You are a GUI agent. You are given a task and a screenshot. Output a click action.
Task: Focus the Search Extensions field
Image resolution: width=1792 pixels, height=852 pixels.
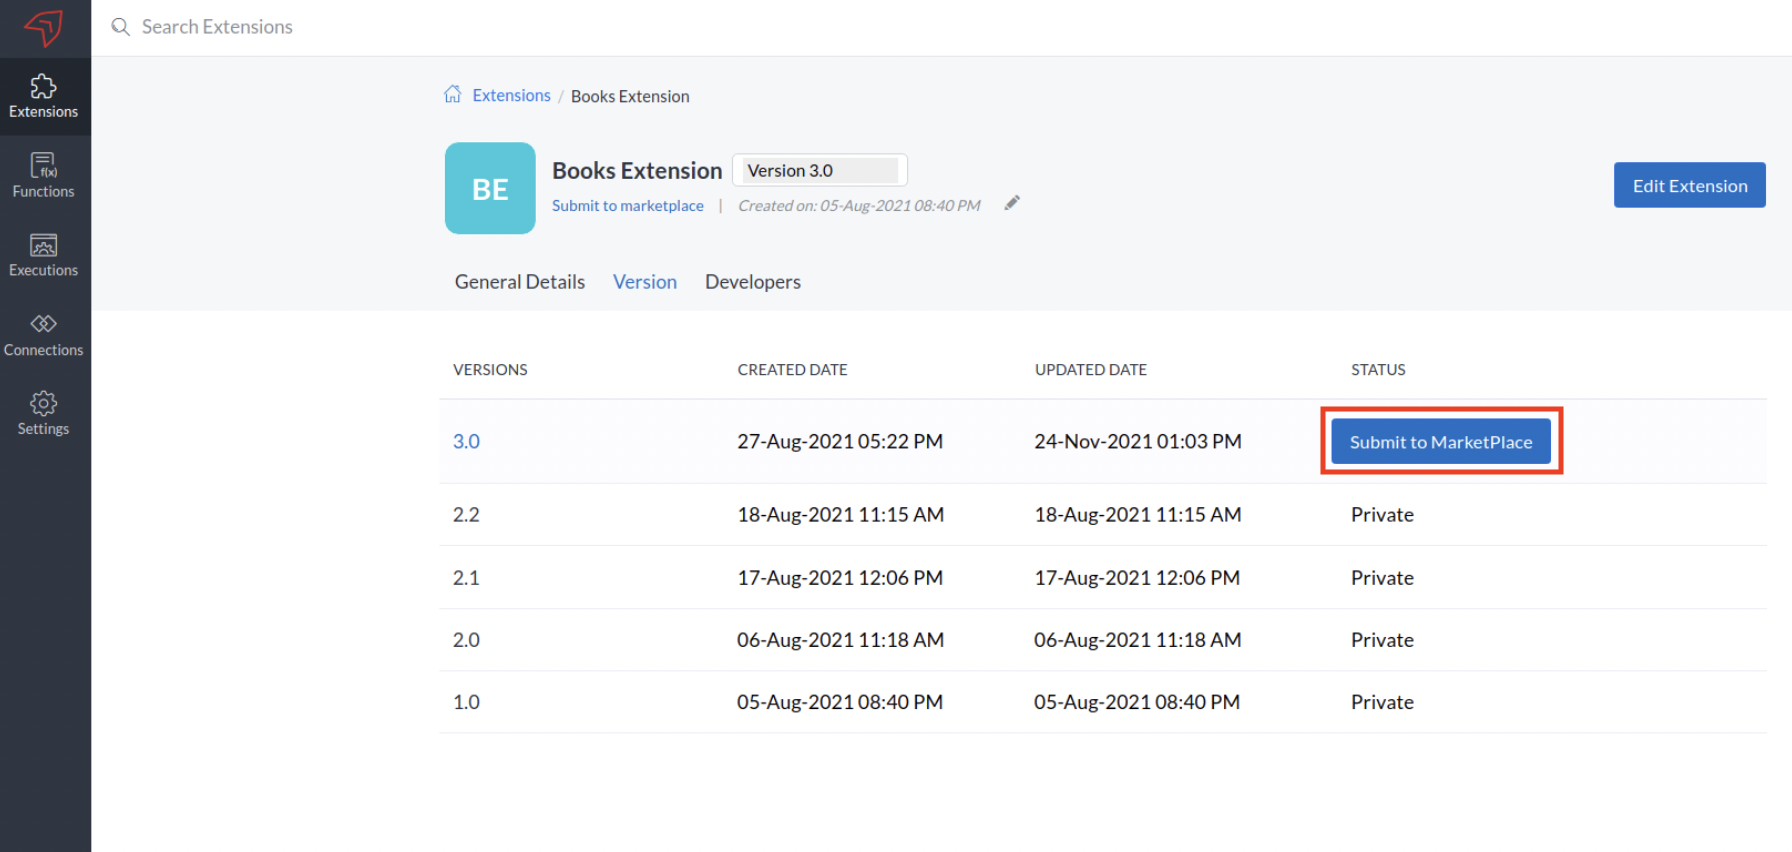(400, 27)
